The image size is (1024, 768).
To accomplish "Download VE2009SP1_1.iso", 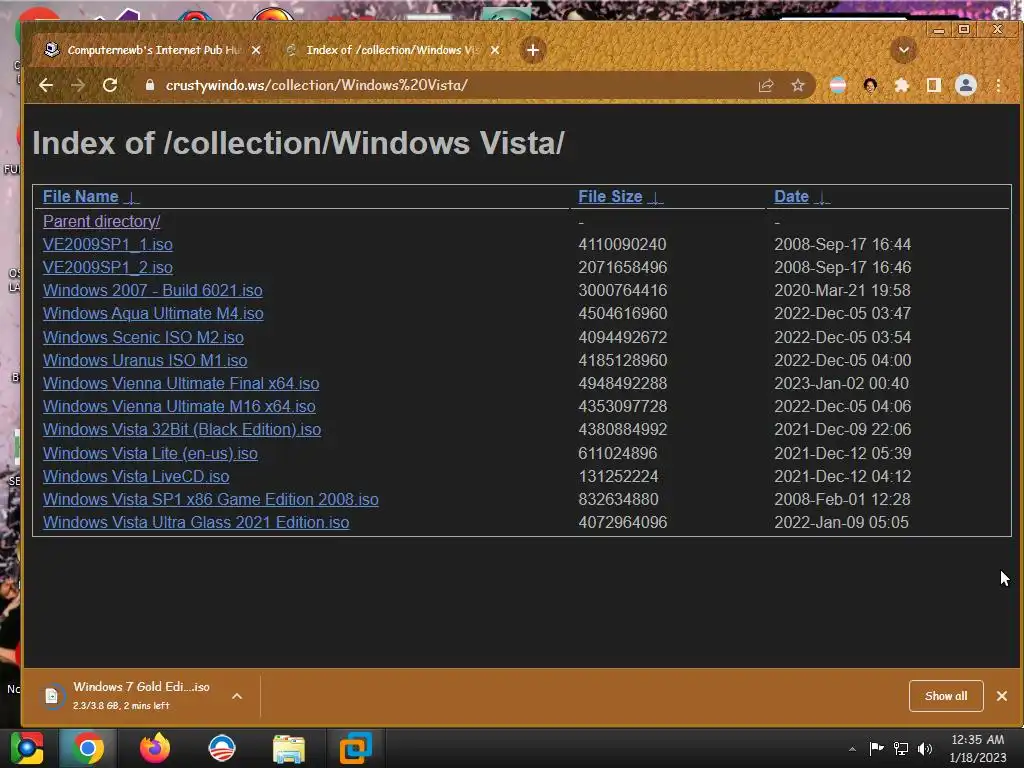I will 108,244.
